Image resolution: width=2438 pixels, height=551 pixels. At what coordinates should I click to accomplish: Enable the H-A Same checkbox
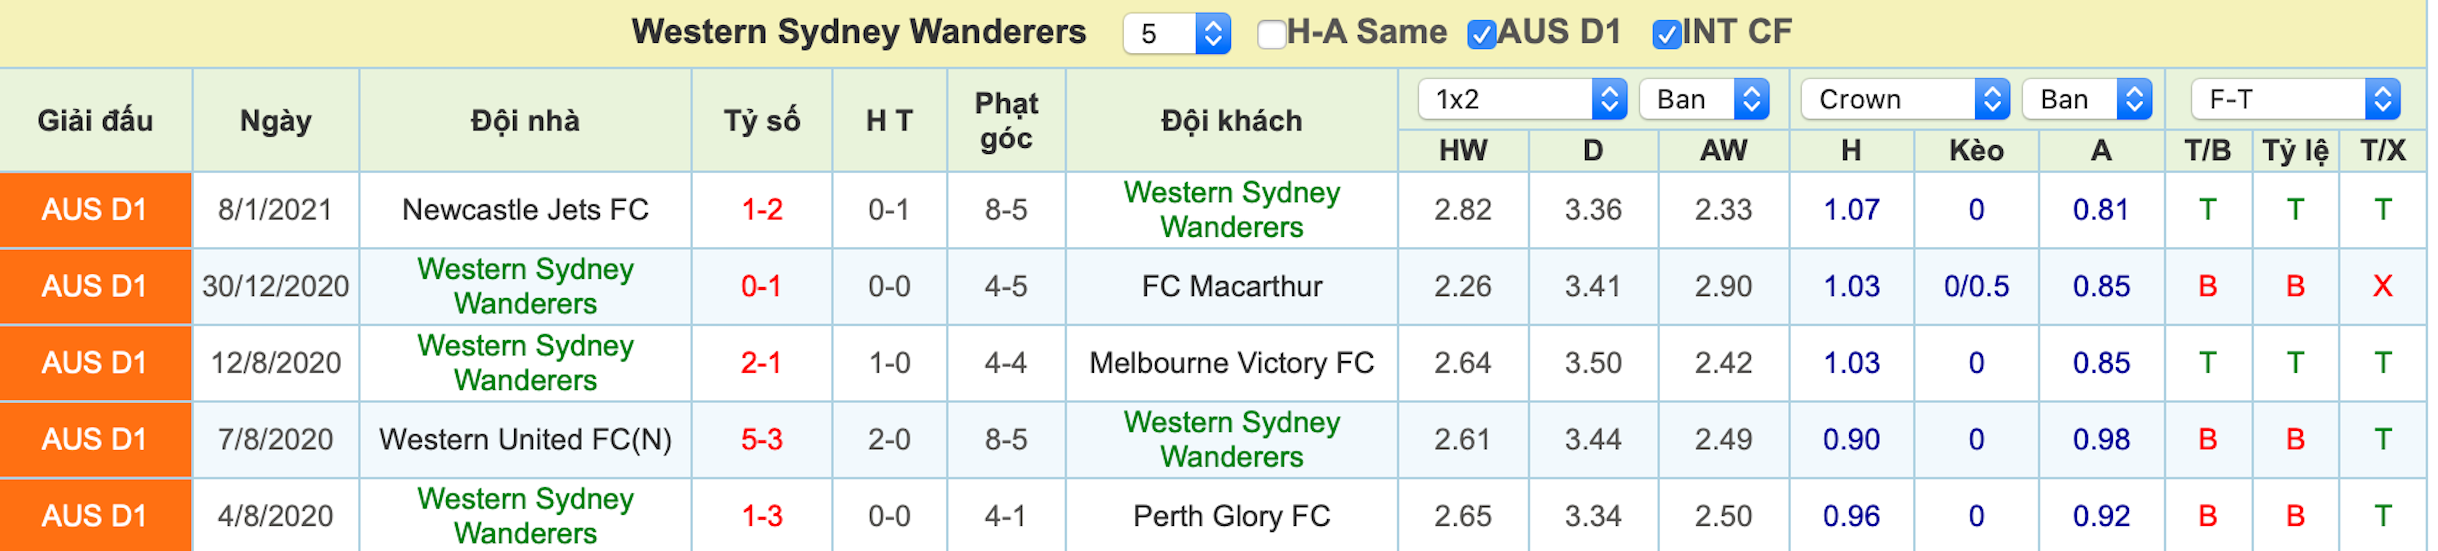[x=1271, y=34]
